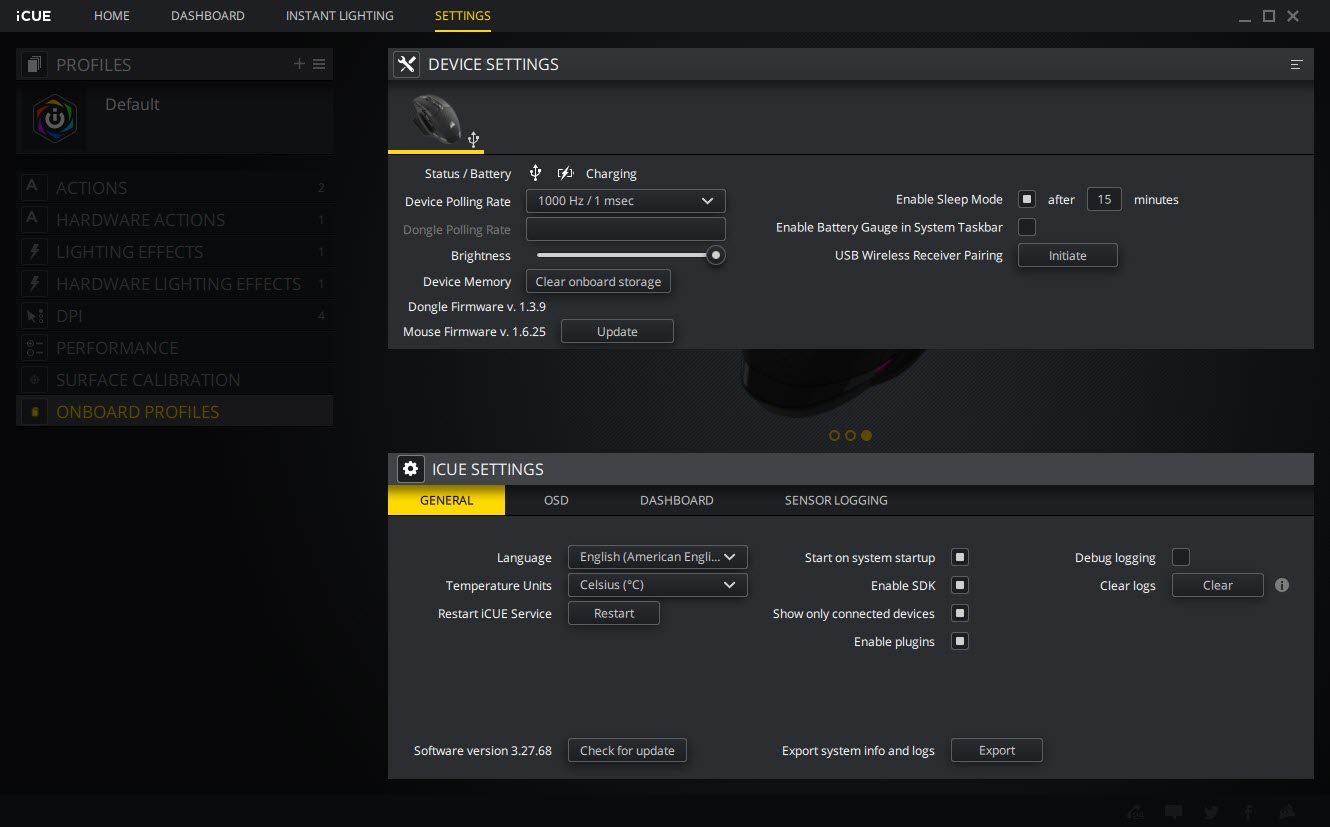
Task: Open the chat feedback icon in the footer
Action: coord(1174,812)
